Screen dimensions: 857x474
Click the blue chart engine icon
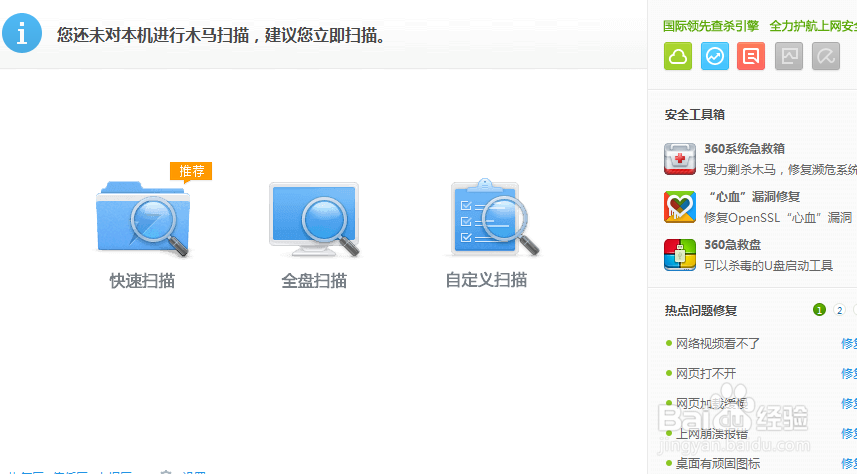point(715,56)
